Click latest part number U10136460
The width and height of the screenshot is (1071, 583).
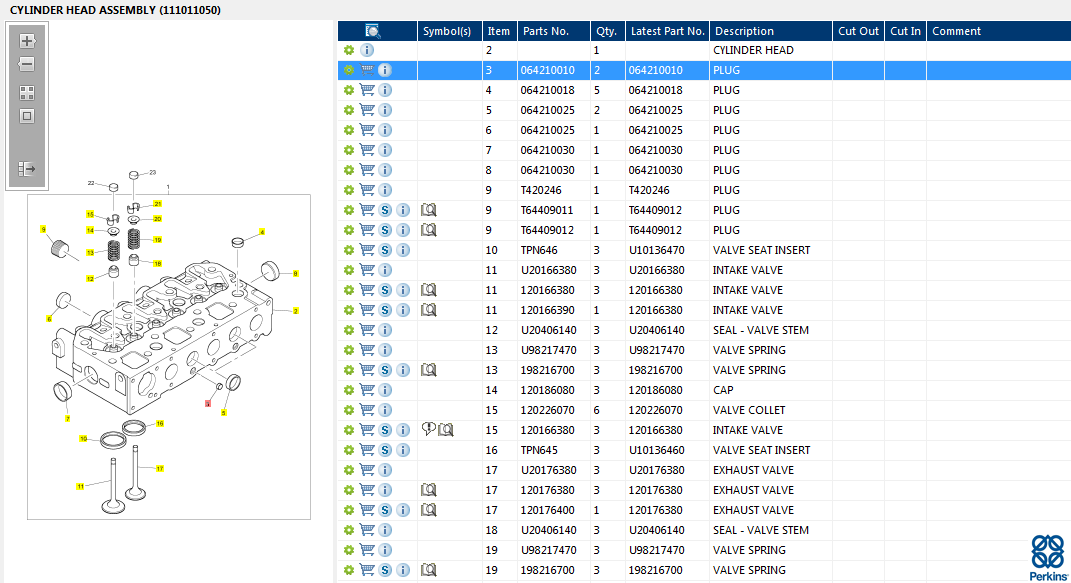coord(656,450)
